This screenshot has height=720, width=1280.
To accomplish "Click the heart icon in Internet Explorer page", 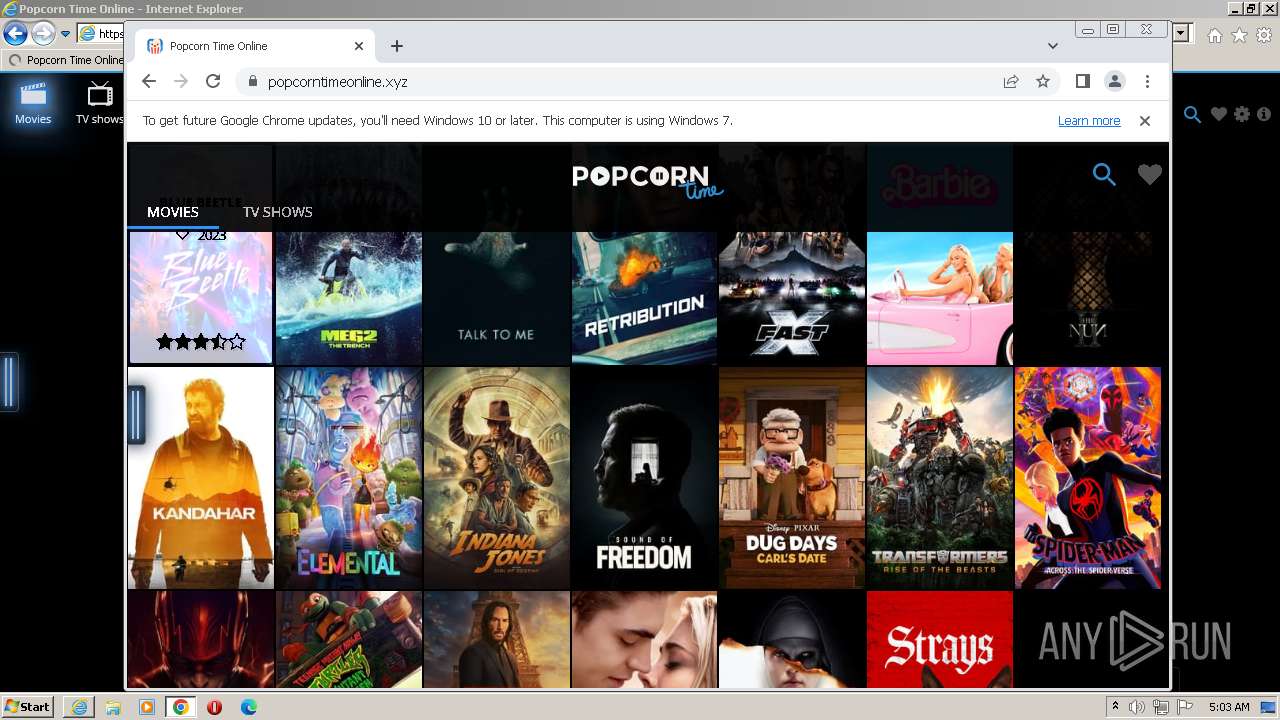I will [x=1218, y=114].
